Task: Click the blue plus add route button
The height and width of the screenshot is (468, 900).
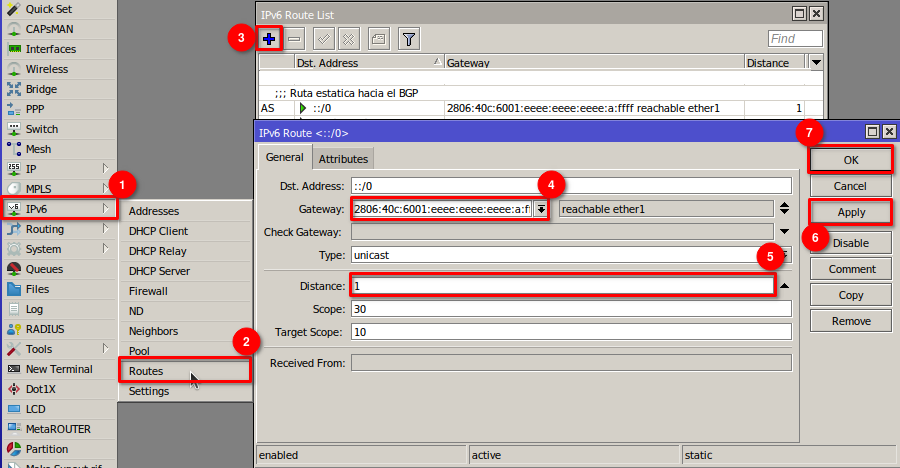Action: (269, 39)
